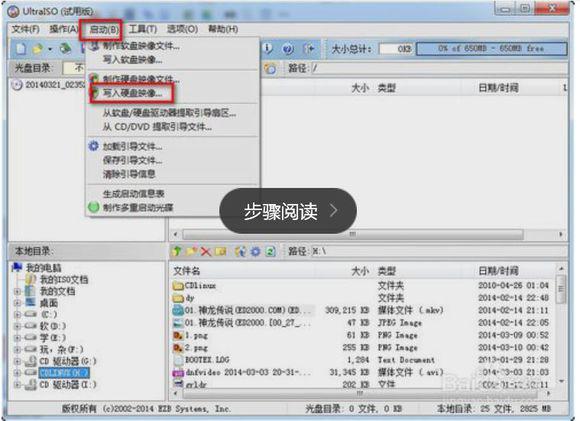Choose 保存引导文件... menu entry

click(x=132, y=160)
